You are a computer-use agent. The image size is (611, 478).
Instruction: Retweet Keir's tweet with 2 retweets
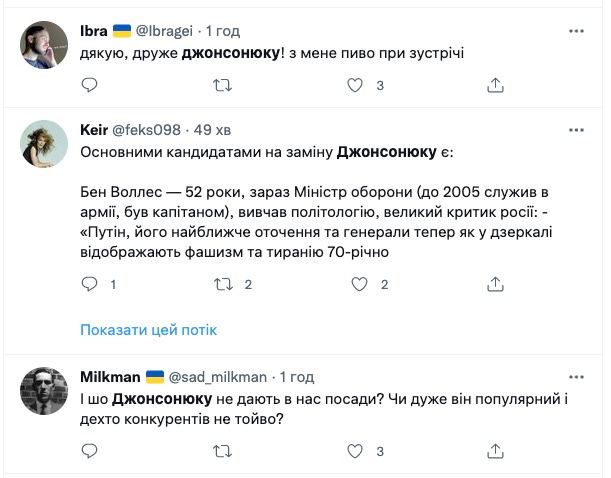[223, 285]
